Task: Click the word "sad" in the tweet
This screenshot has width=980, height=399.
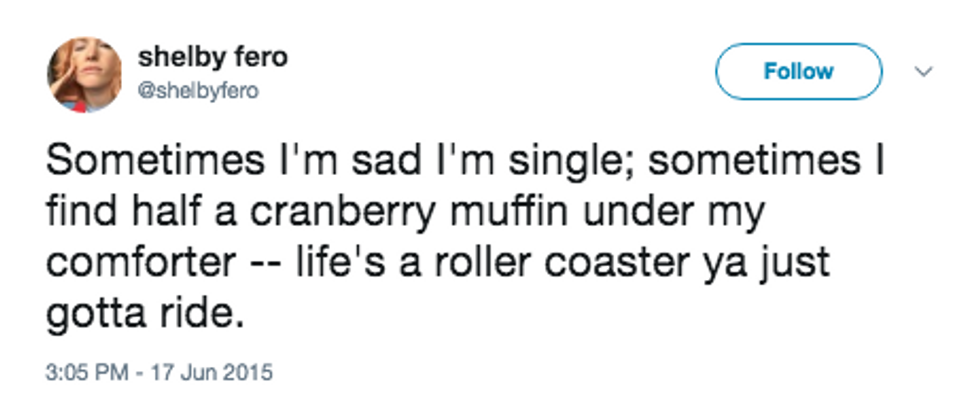Action: pos(386,161)
